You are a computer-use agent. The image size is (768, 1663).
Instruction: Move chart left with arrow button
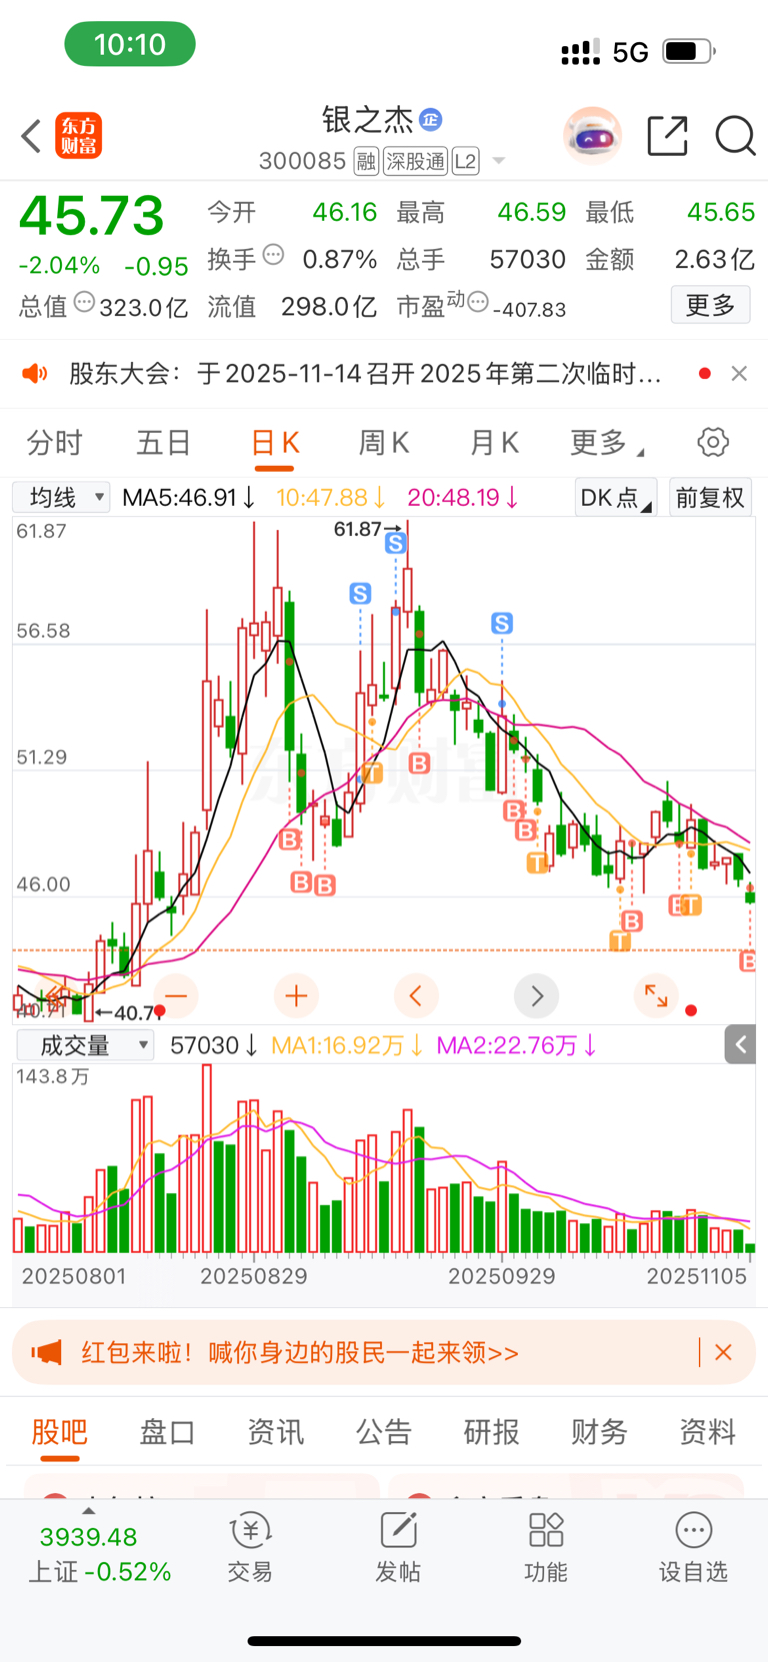click(x=416, y=996)
